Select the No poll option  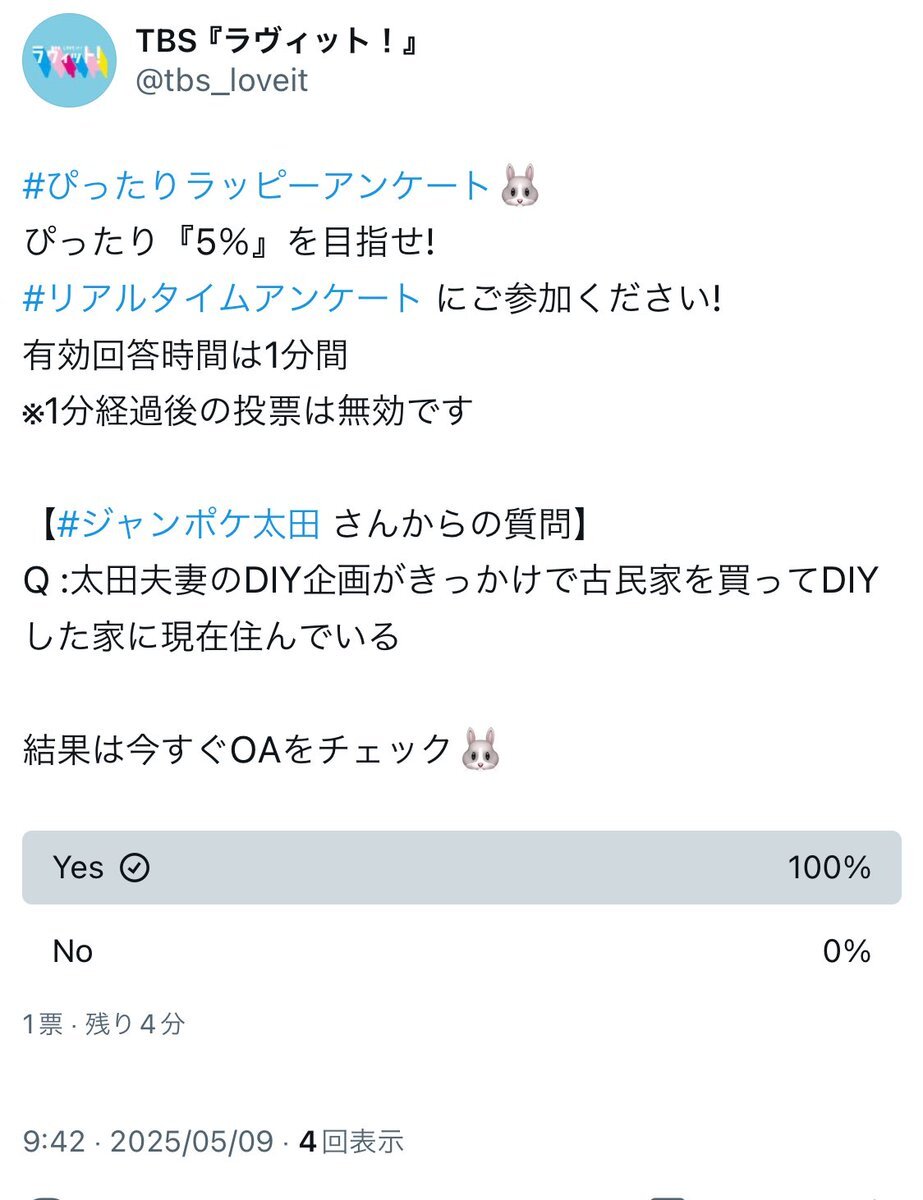tap(461, 951)
